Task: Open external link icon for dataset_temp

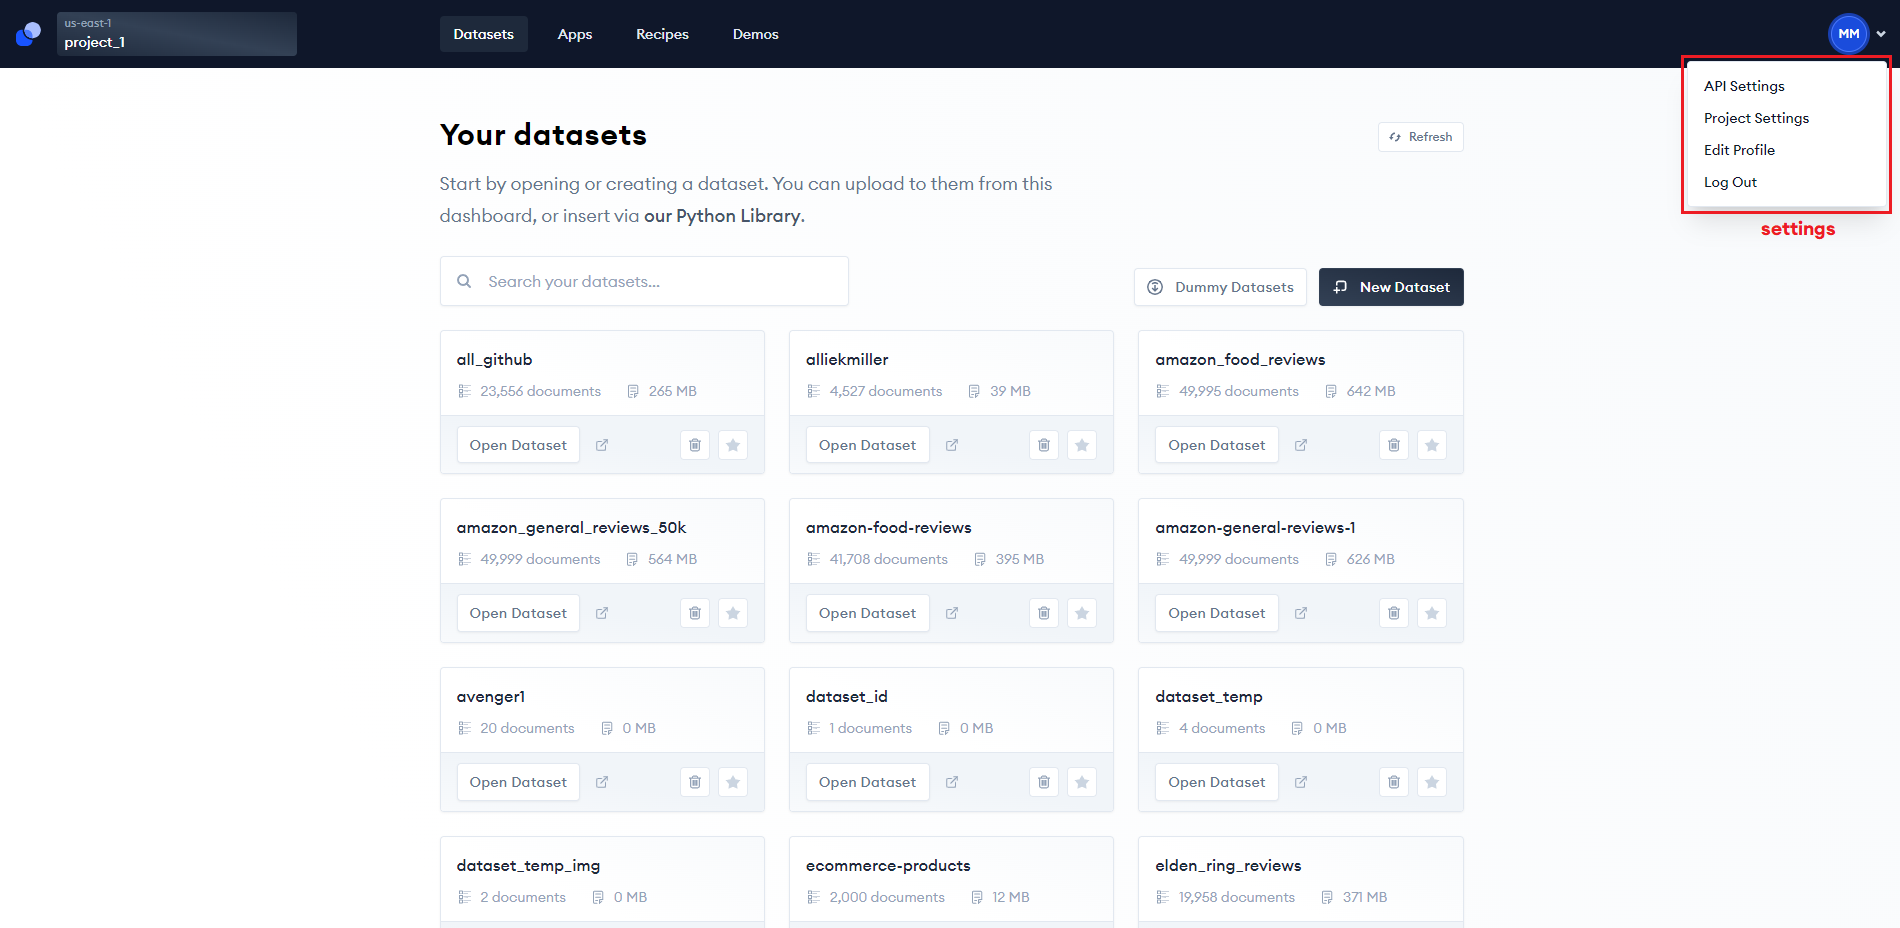Action: [1301, 782]
